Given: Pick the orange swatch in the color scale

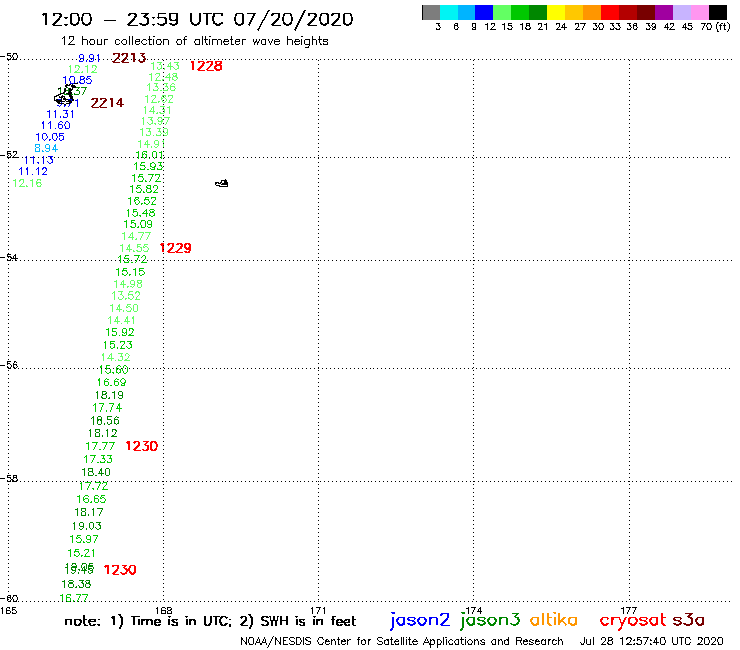Looking at the screenshot, I should tap(592, 12).
